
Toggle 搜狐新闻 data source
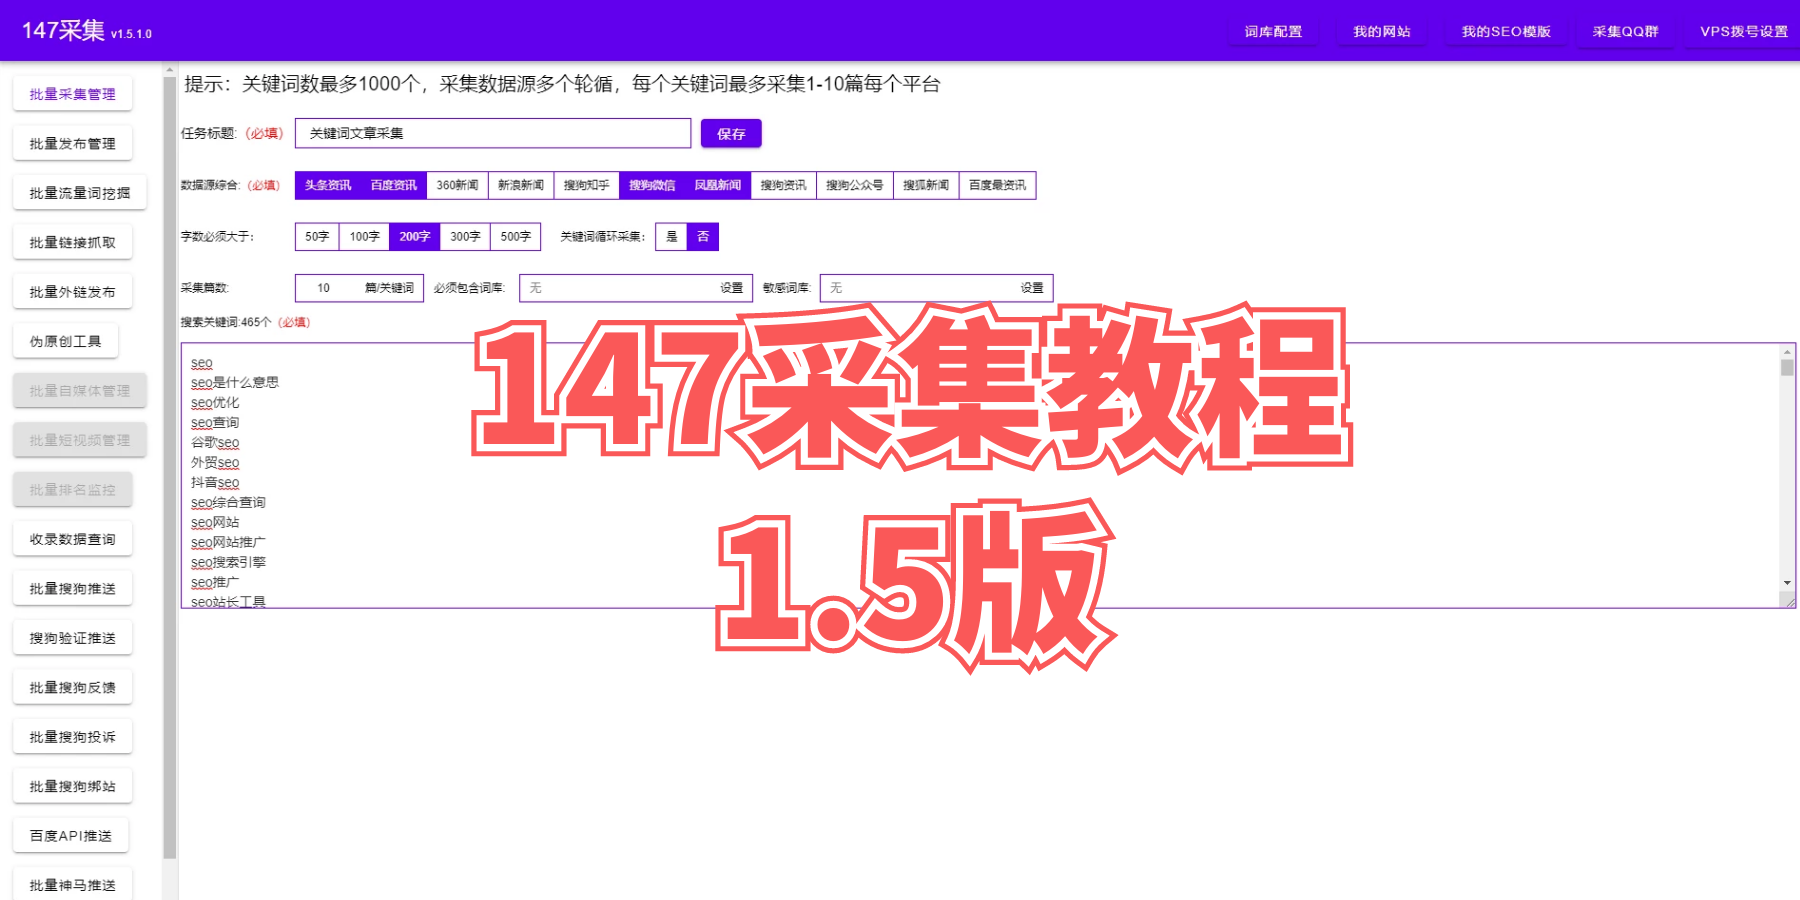(926, 185)
